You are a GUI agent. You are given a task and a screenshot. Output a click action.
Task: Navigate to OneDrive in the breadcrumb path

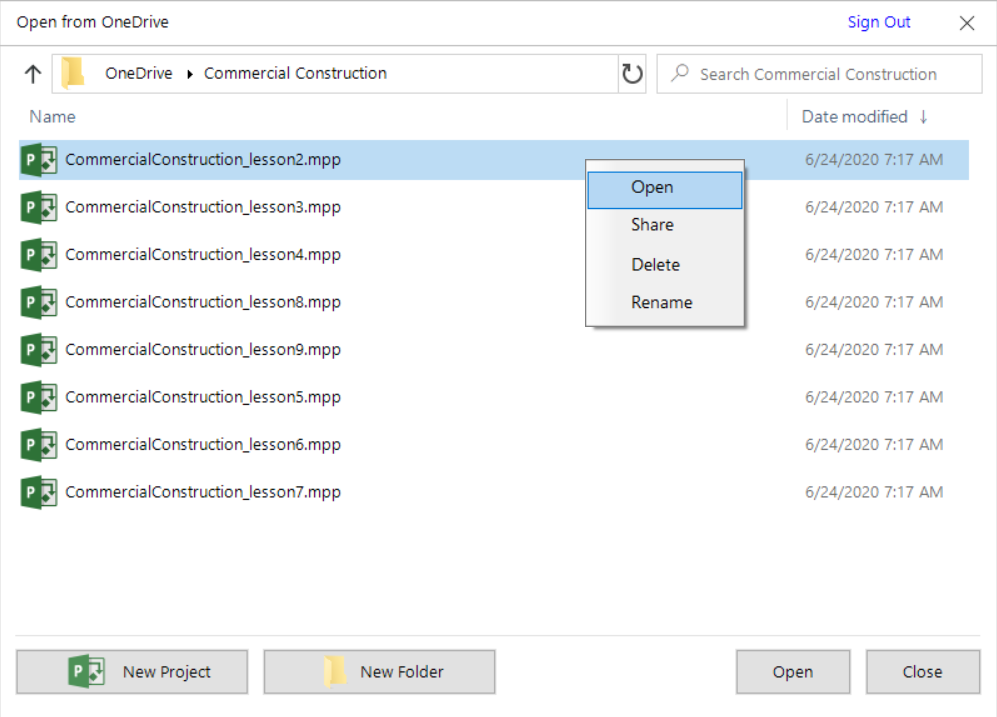[138, 74]
